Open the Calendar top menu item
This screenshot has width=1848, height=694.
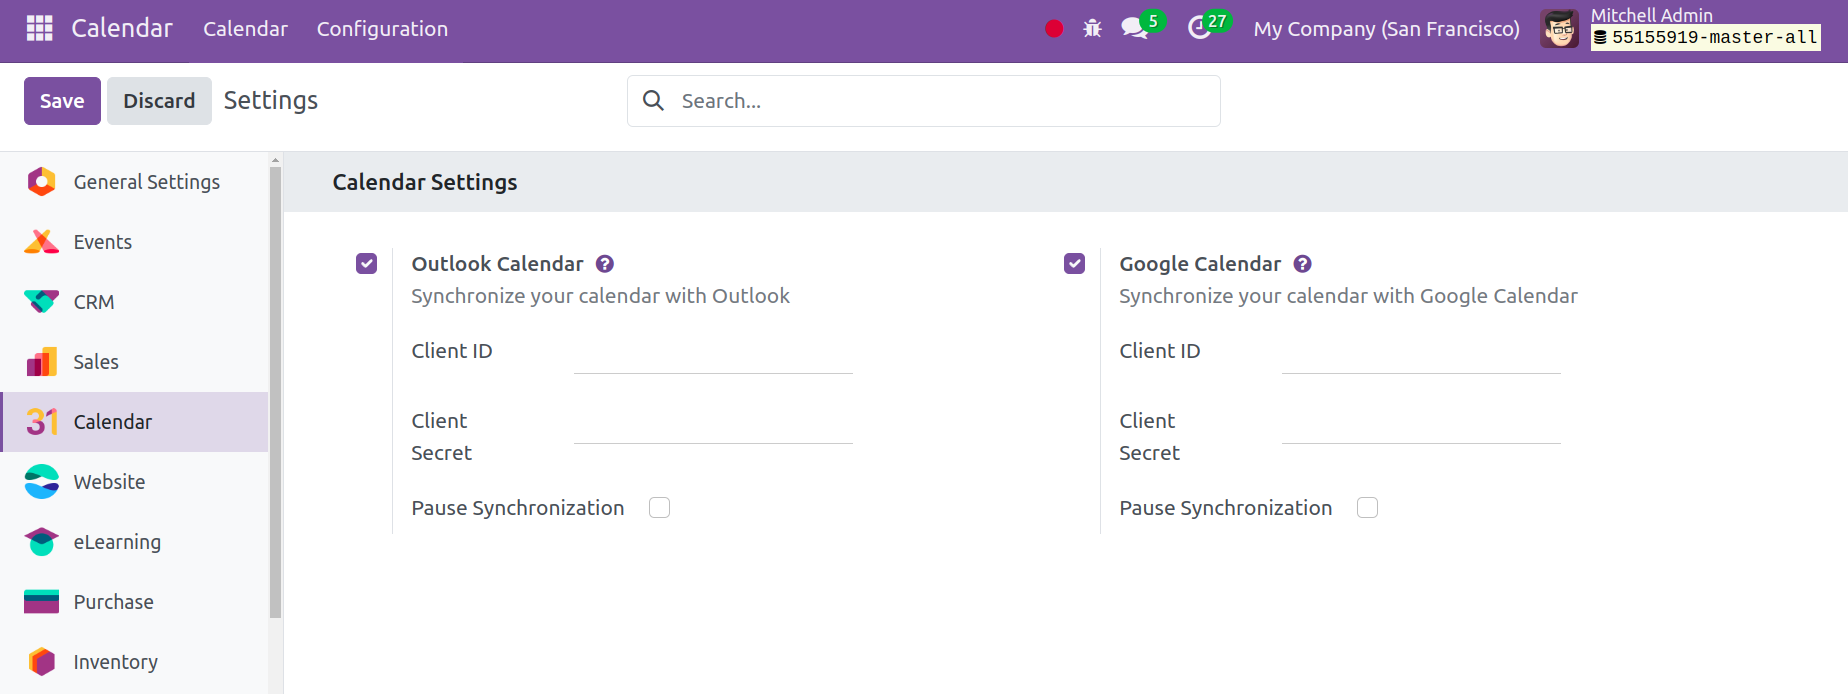pyautogui.click(x=245, y=29)
